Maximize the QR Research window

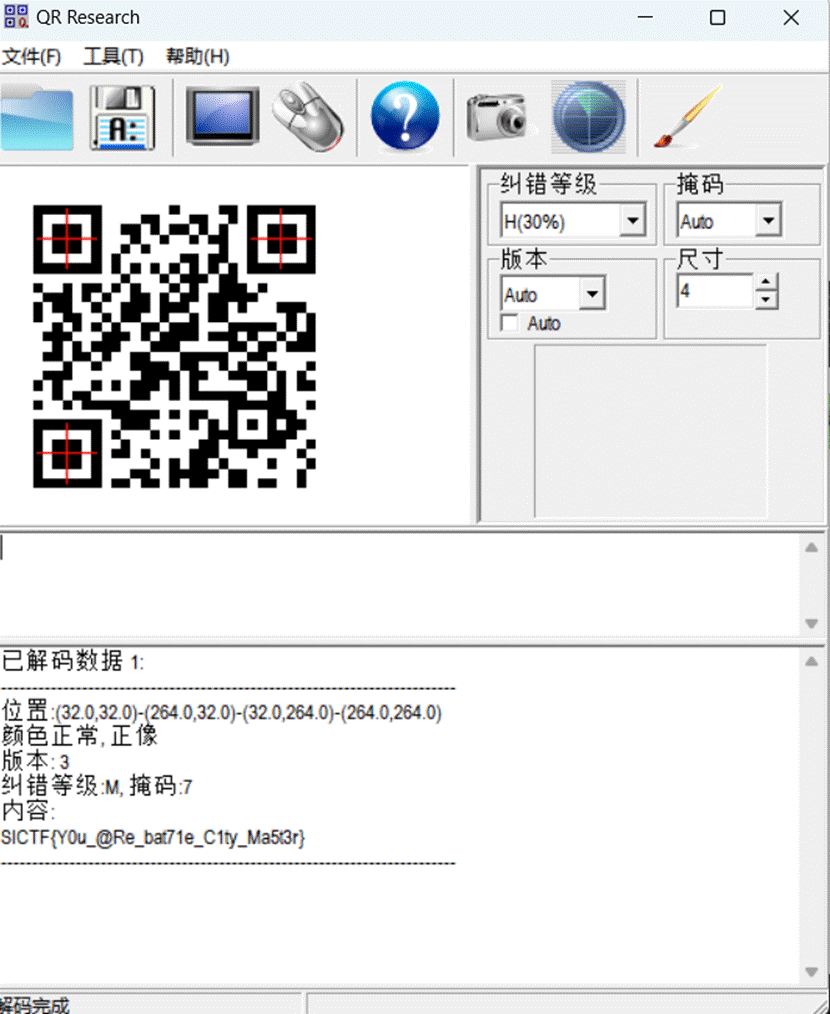coord(717,17)
